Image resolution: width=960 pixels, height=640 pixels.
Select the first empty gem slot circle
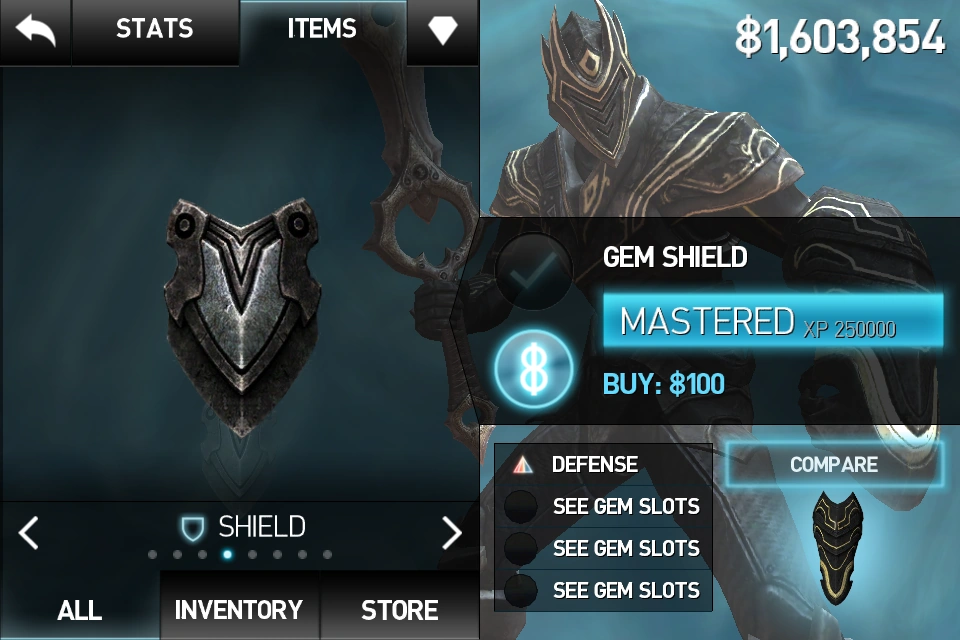pos(520,506)
